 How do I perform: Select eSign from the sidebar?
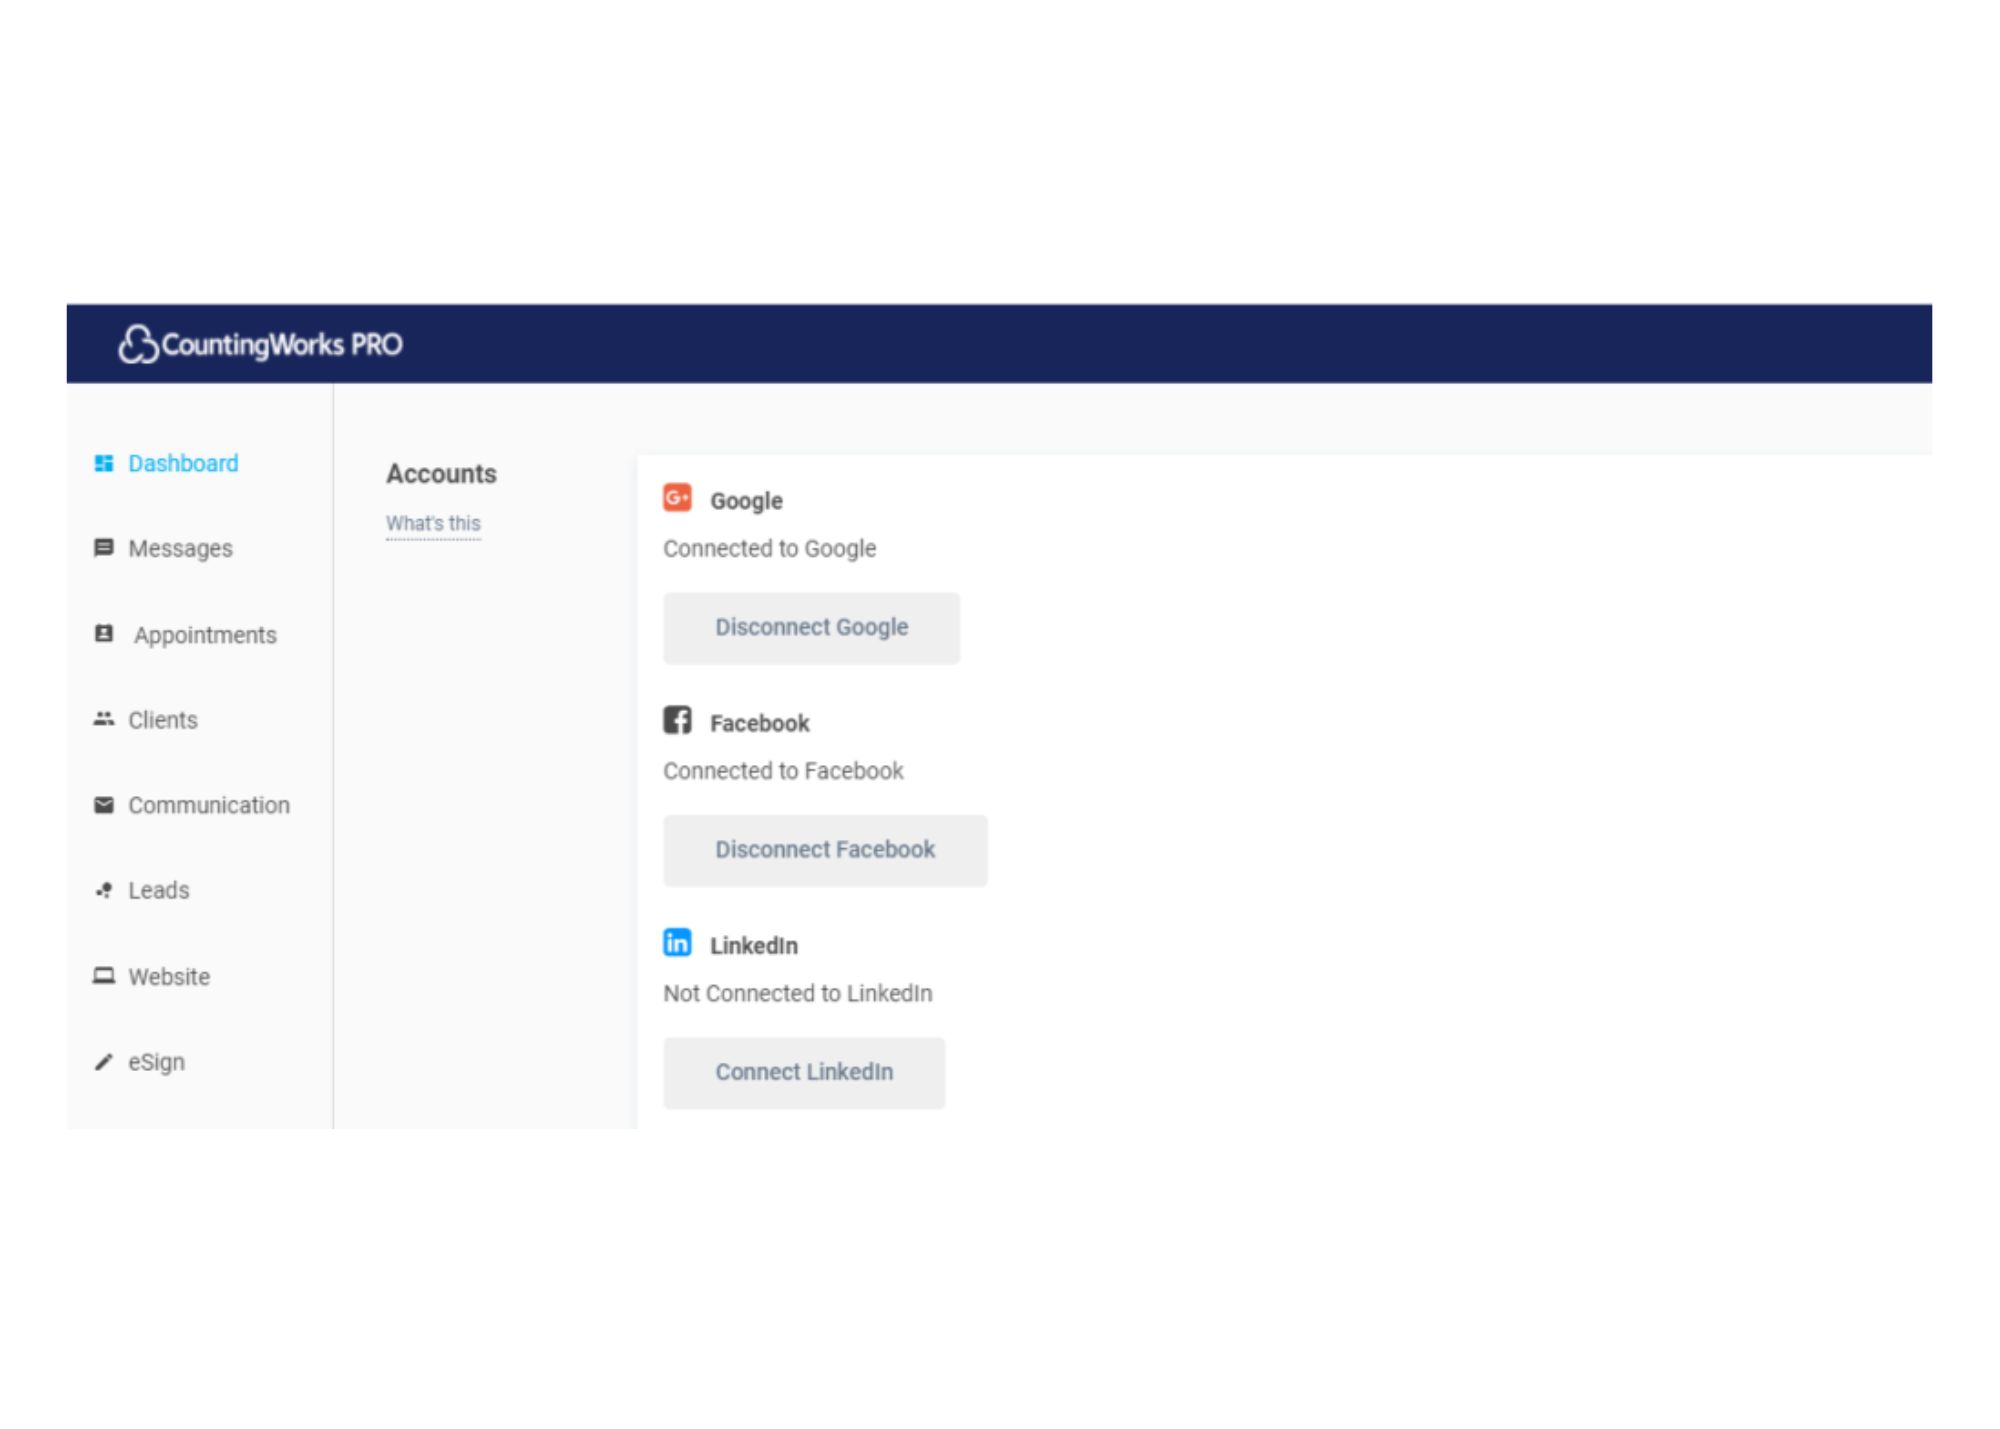pyautogui.click(x=156, y=1062)
